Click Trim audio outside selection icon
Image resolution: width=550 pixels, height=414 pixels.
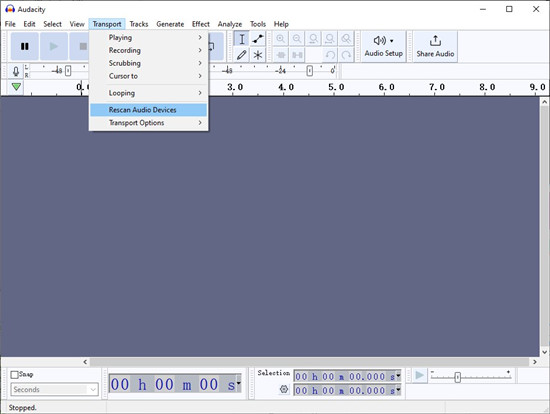click(281, 55)
